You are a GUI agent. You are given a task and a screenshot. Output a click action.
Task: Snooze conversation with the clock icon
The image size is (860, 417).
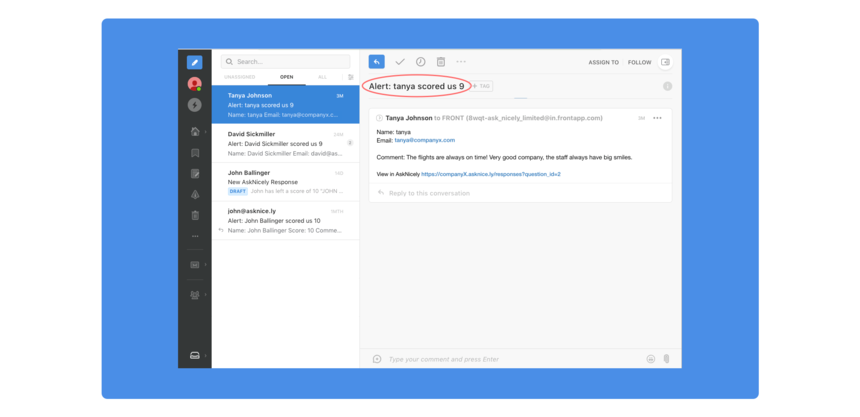(421, 62)
